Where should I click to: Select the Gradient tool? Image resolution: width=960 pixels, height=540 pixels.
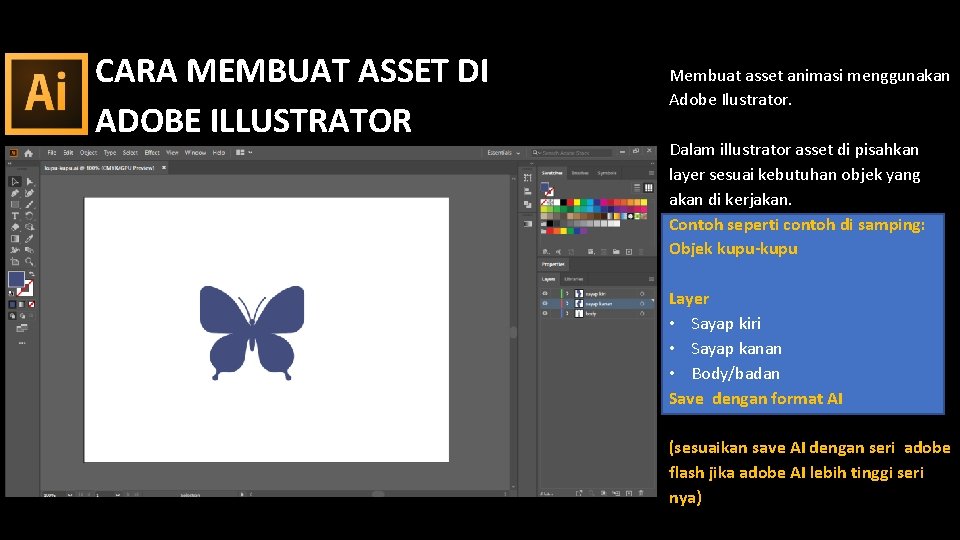coord(15,239)
